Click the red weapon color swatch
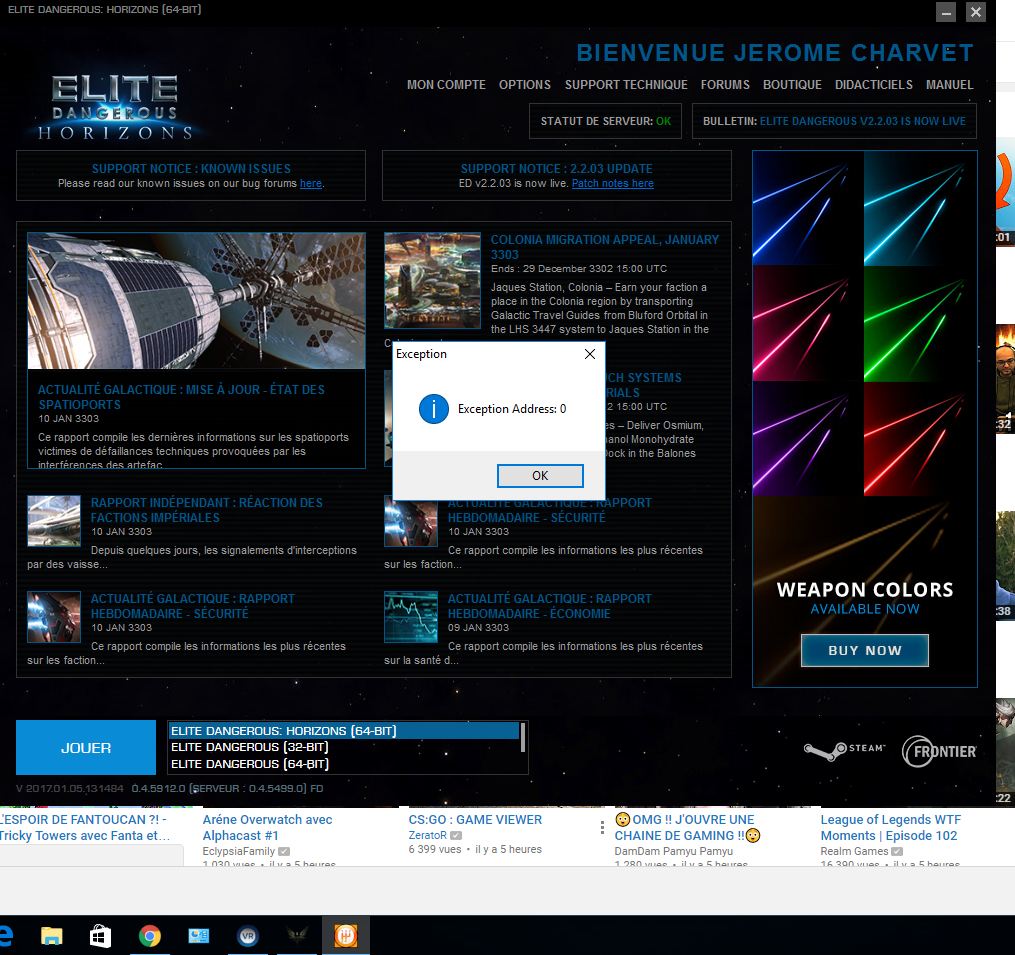The image size is (1015, 955). pyautogui.click(x=920, y=438)
